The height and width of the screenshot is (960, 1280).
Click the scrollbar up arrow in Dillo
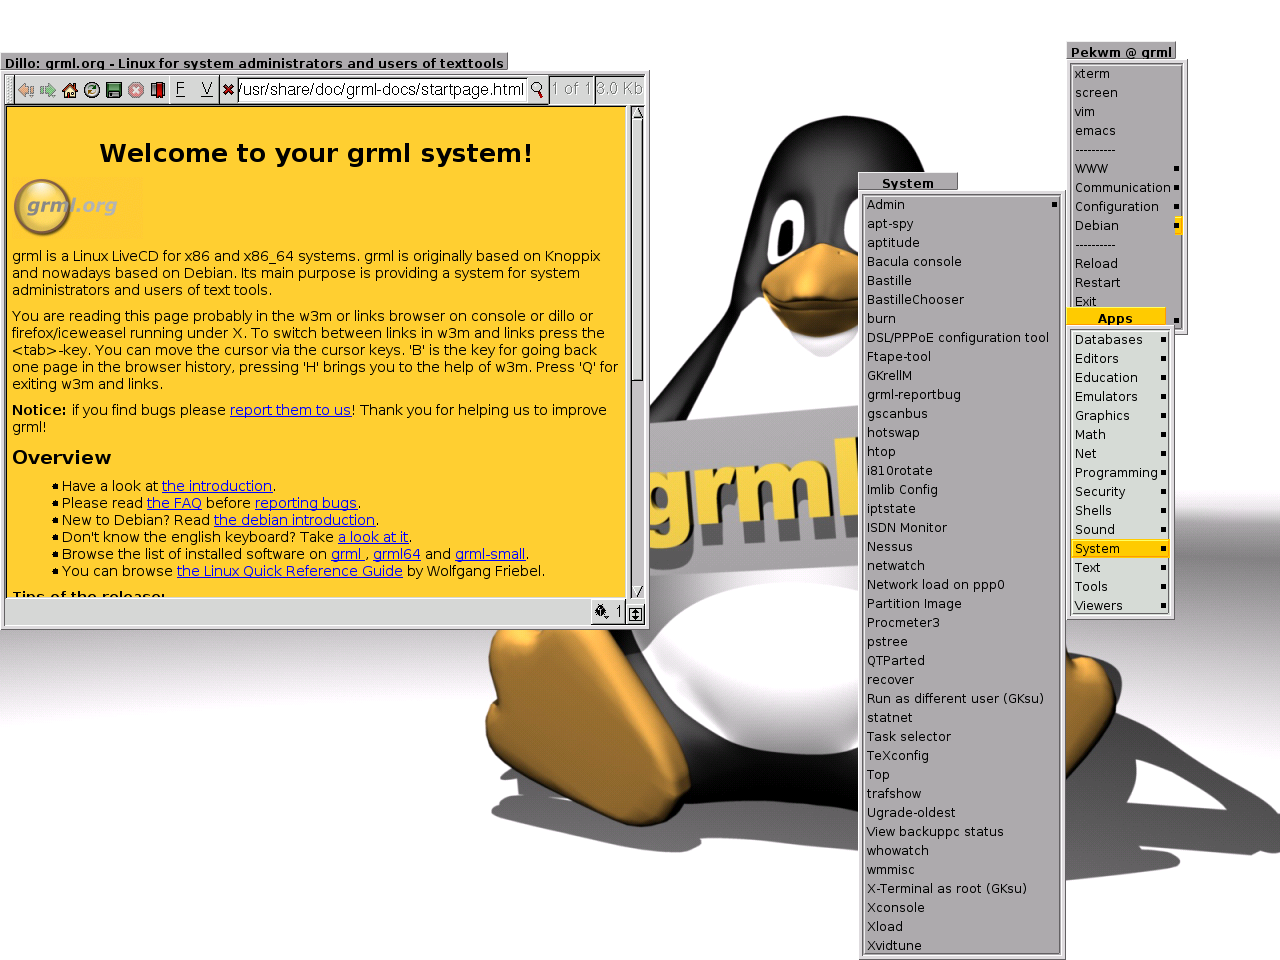click(638, 112)
